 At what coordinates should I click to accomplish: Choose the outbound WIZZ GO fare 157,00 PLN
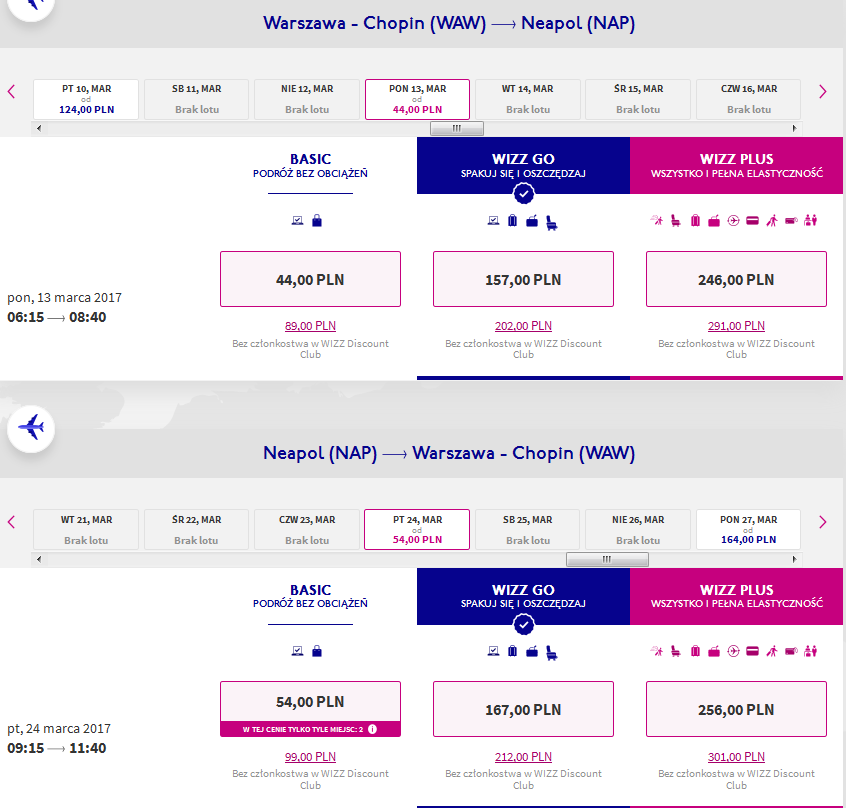[523, 279]
